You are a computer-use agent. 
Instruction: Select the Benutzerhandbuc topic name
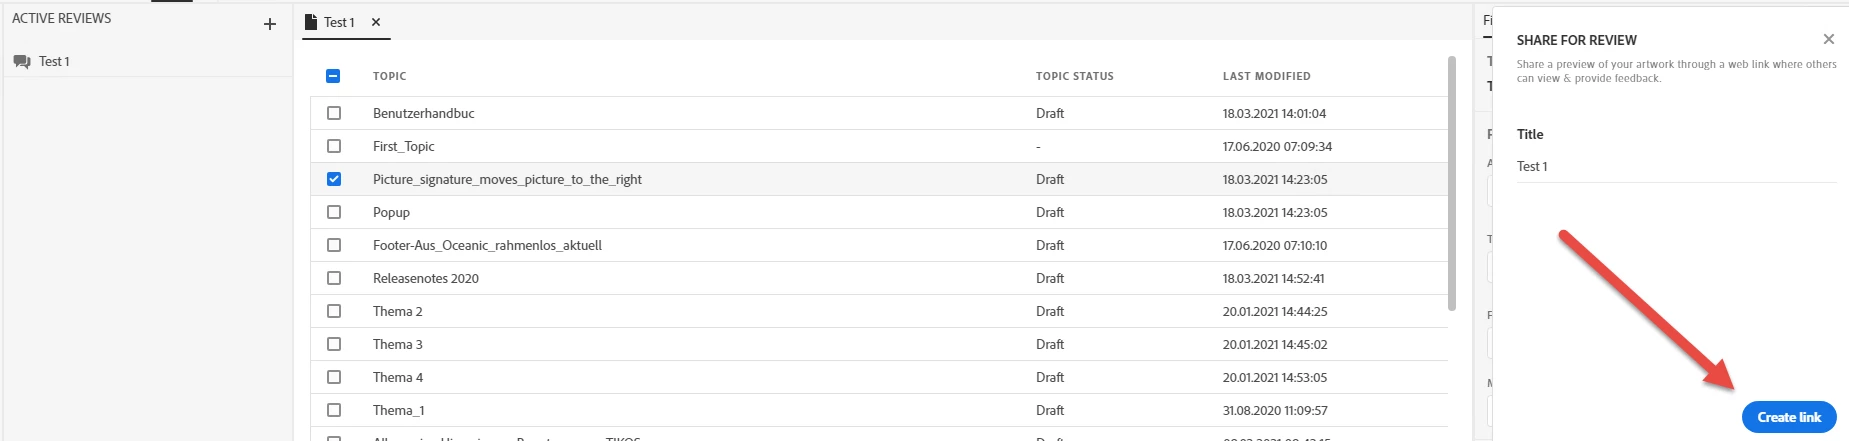click(424, 113)
